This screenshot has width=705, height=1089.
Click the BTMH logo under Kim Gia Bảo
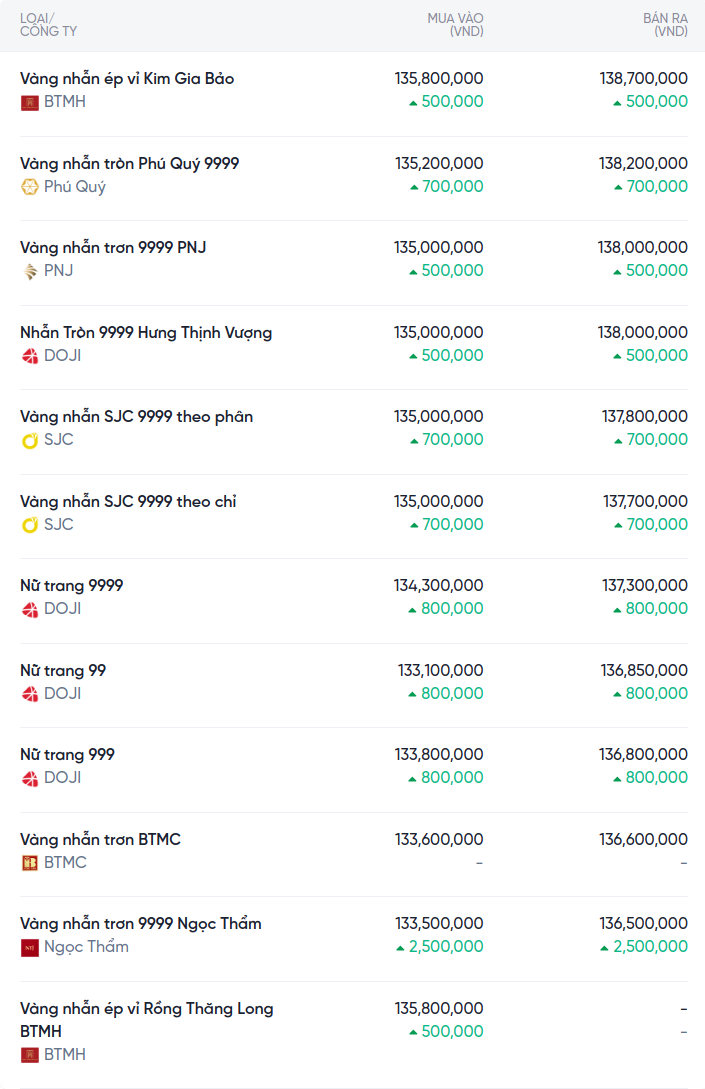tap(30, 102)
